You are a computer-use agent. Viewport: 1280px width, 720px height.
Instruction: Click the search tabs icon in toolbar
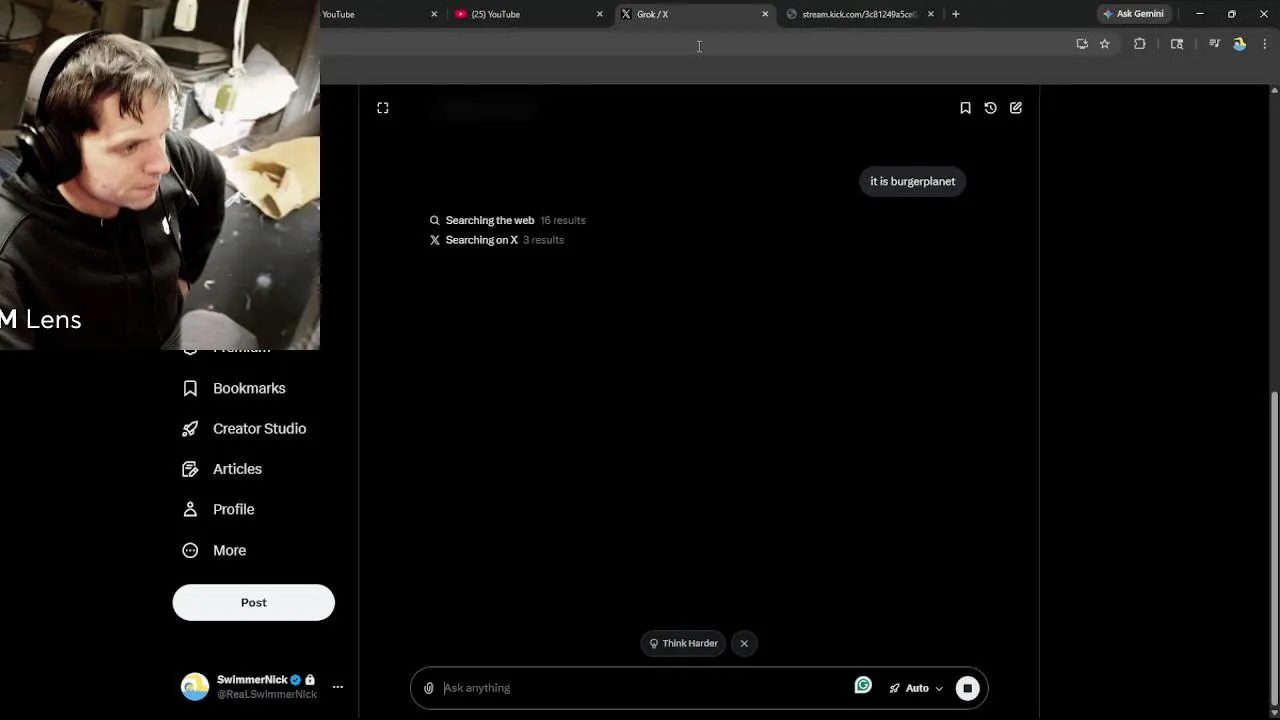tap(1177, 44)
